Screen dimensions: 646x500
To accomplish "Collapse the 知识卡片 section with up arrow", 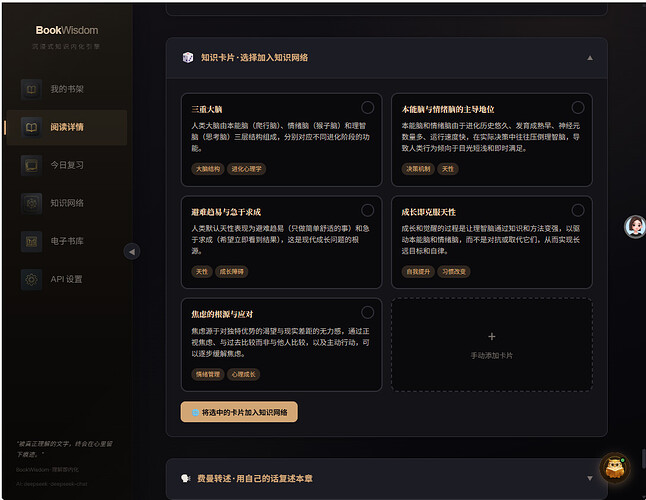I will point(590,58).
